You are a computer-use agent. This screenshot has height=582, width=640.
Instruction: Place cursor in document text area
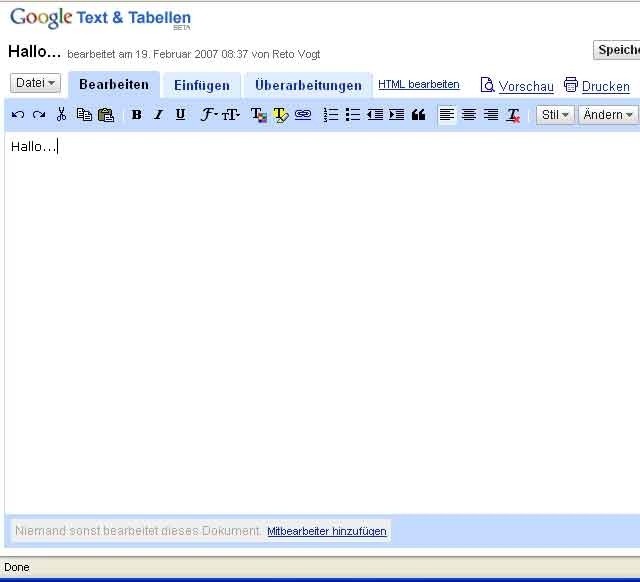tap(322, 322)
